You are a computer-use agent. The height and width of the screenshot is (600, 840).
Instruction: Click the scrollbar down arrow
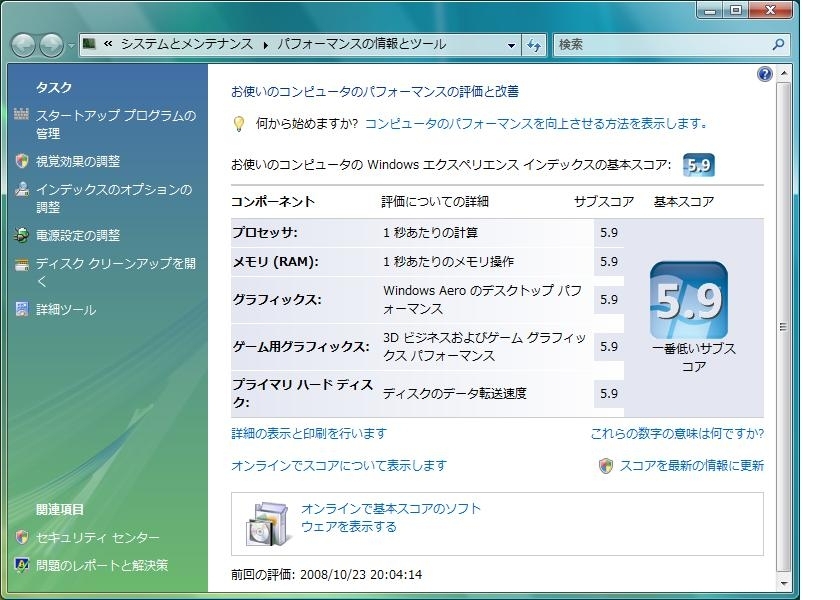click(x=784, y=583)
